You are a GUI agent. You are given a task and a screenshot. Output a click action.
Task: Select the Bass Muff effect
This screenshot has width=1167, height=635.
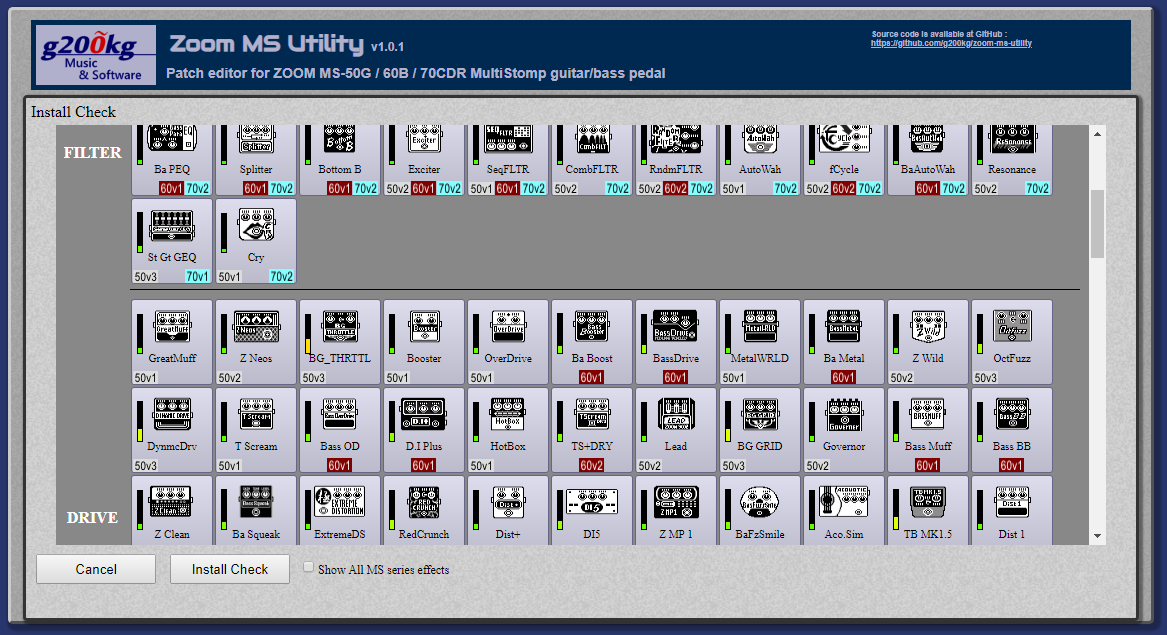pyautogui.click(x=929, y=430)
